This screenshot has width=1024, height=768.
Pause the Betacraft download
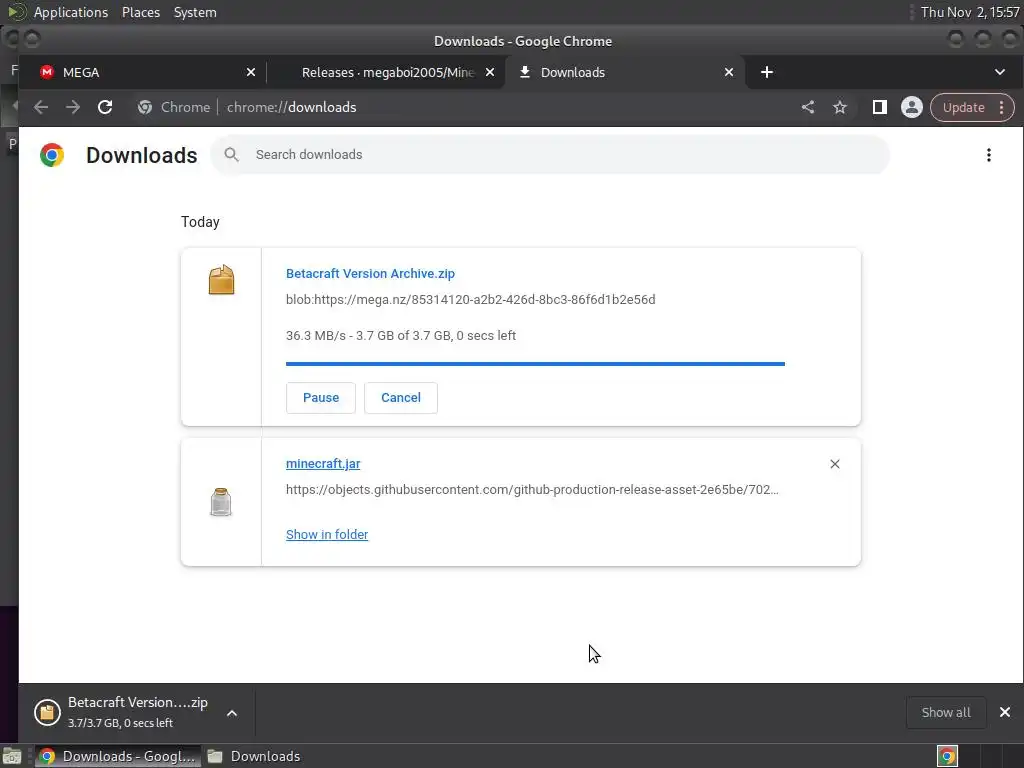[x=321, y=398]
